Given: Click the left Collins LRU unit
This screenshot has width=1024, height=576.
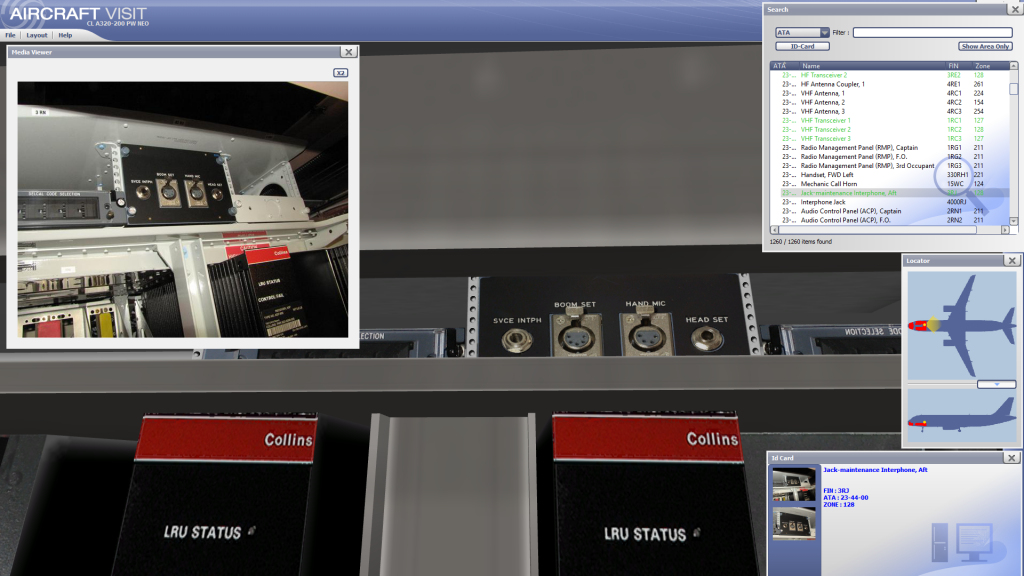Looking at the screenshot, I should click(x=216, y=494).
